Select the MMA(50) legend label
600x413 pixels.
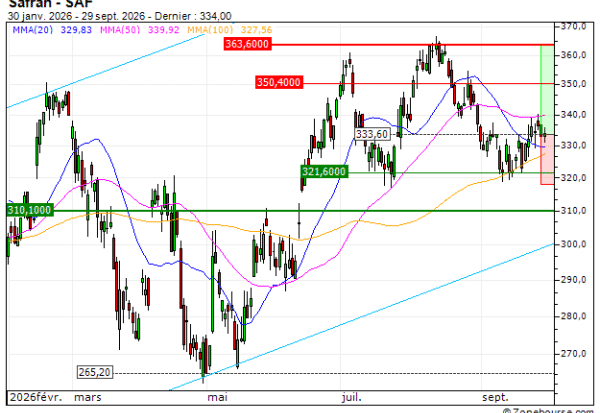click(120, 30)
